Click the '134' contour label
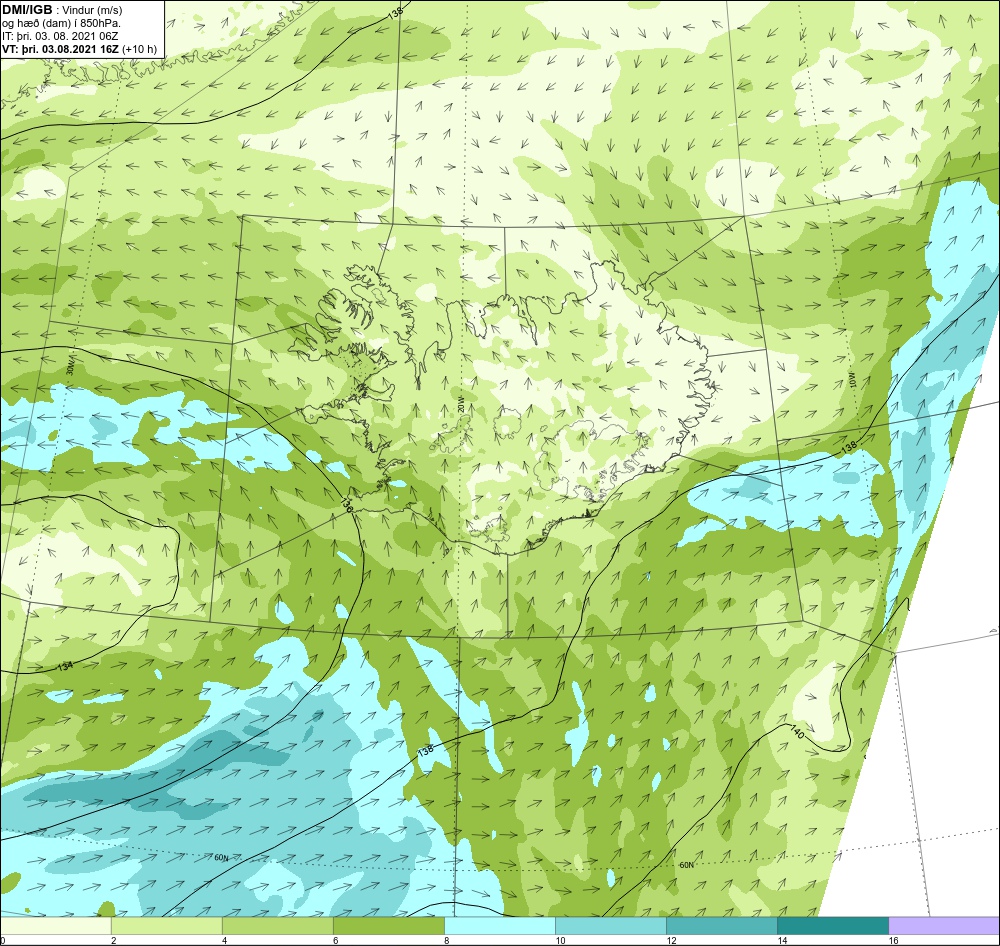Screen dimensions: 1000x946 [64, 667]
